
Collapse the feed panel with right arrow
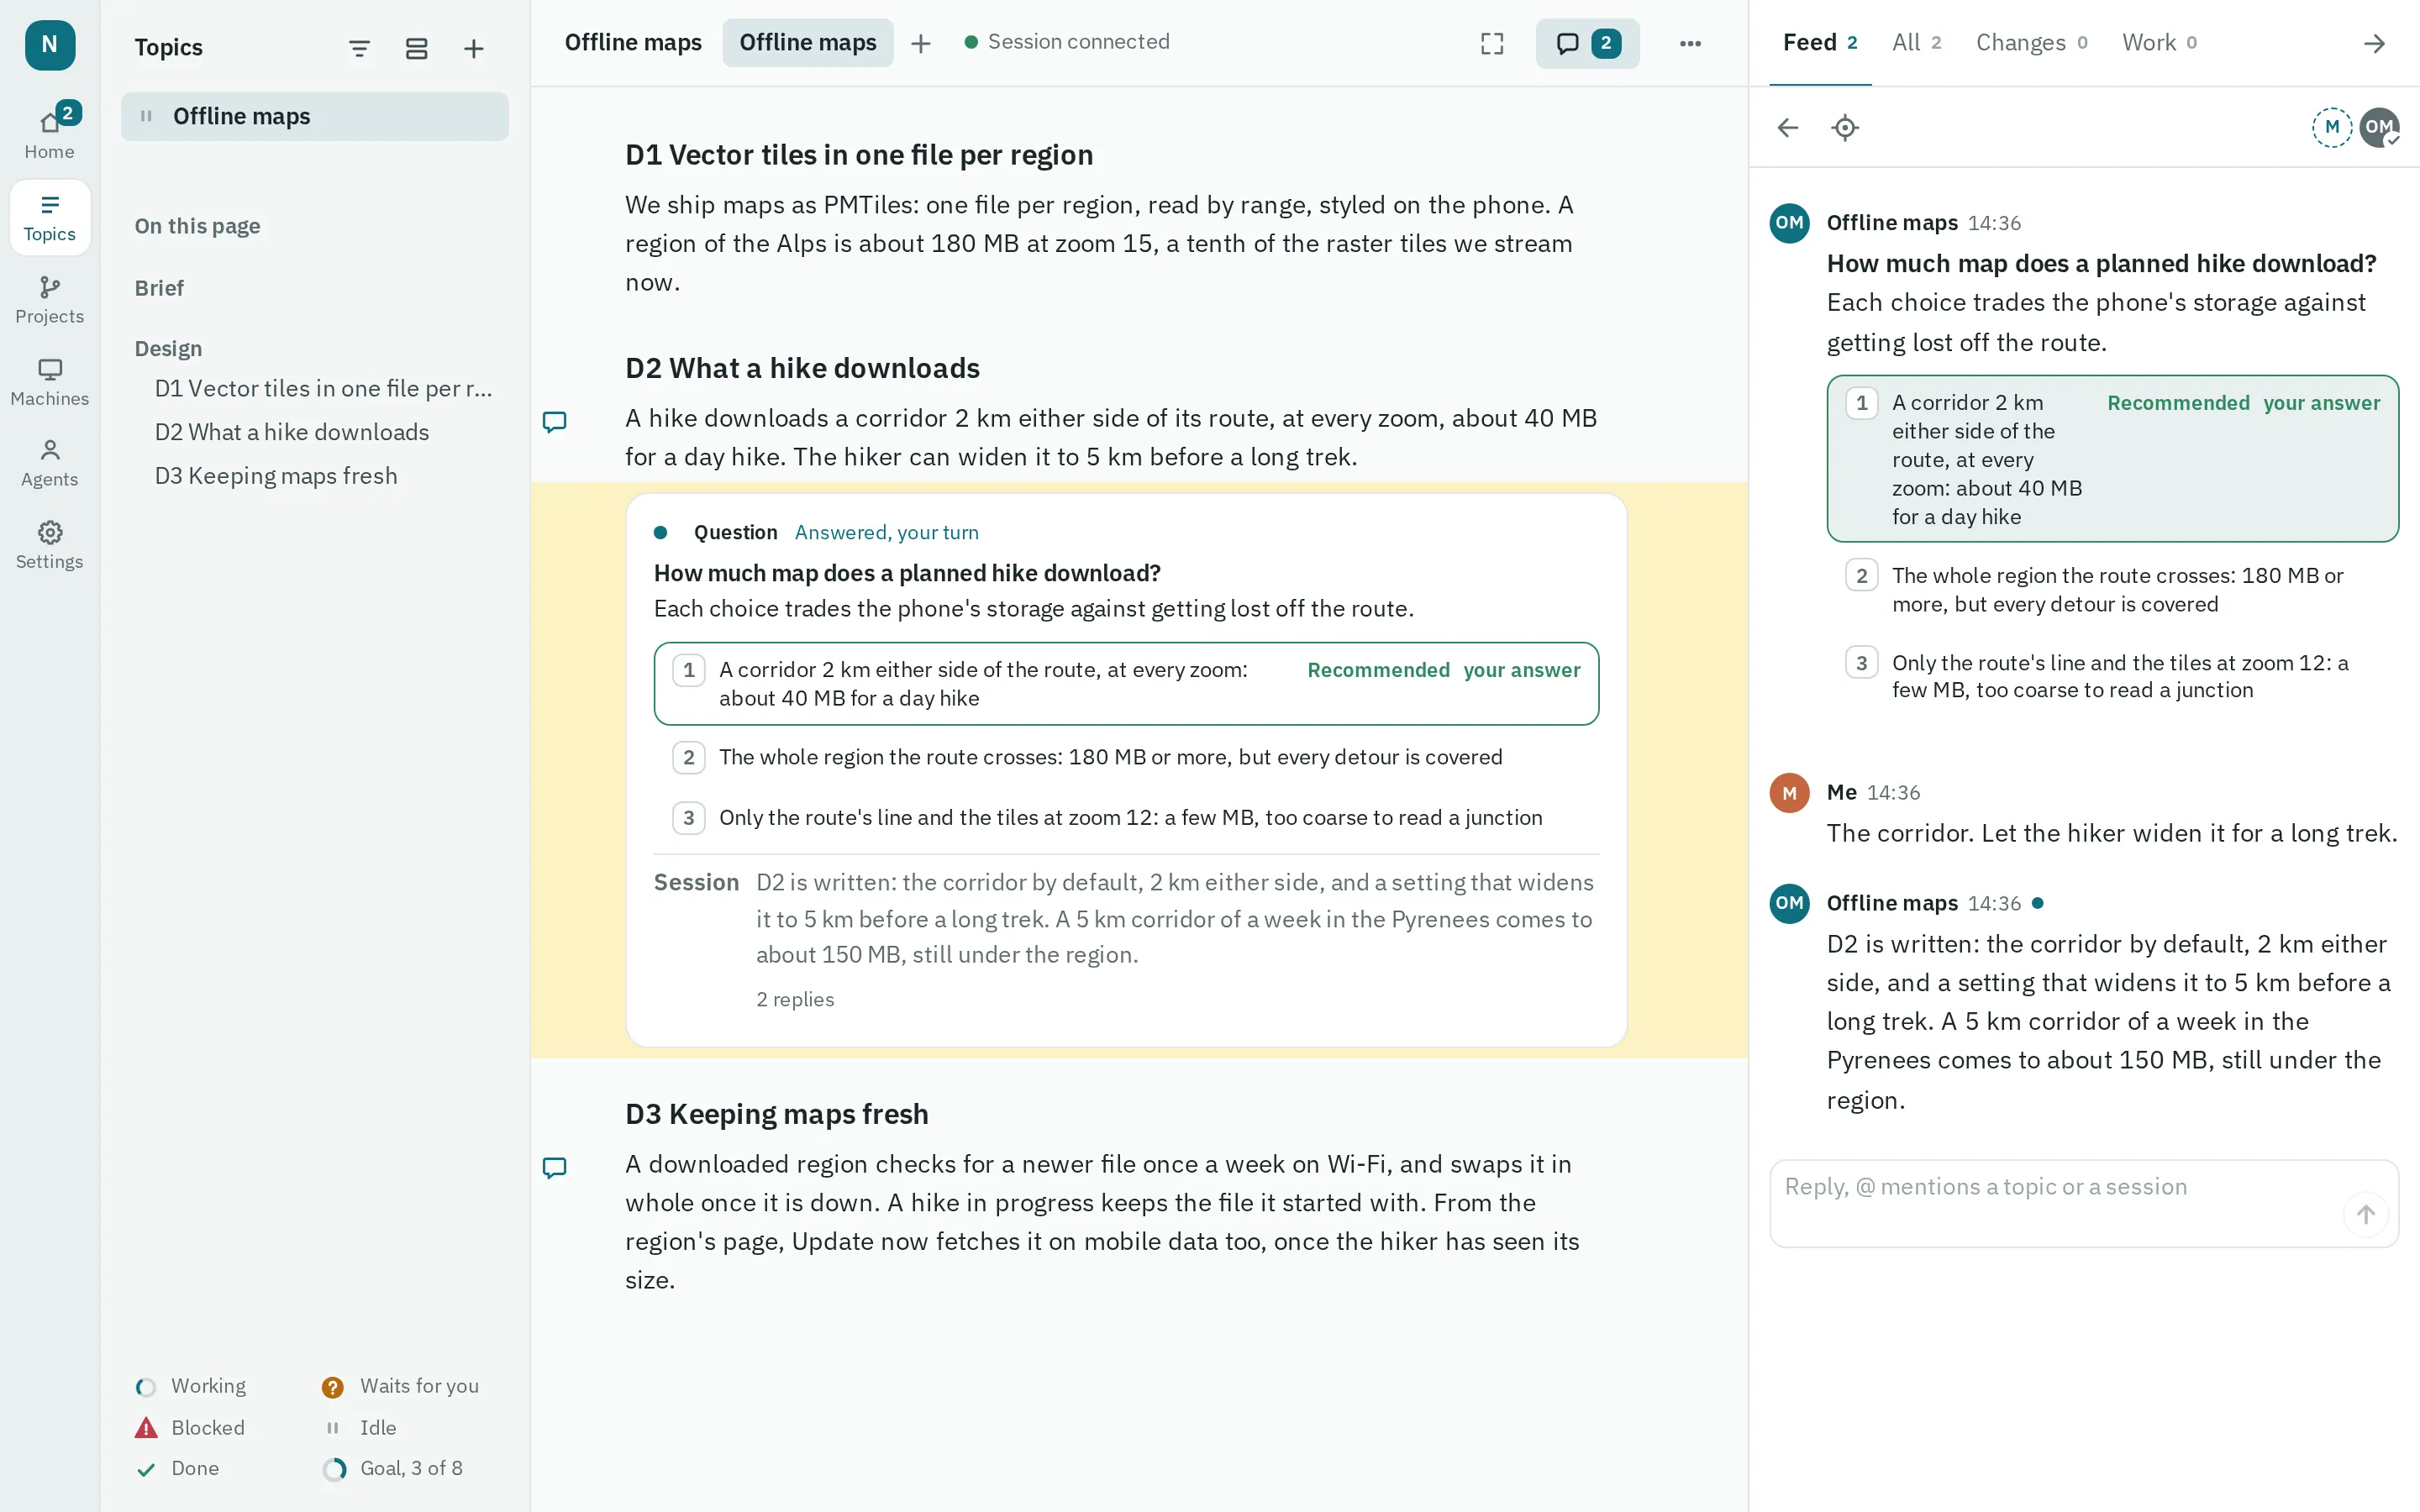(2374, 43)
